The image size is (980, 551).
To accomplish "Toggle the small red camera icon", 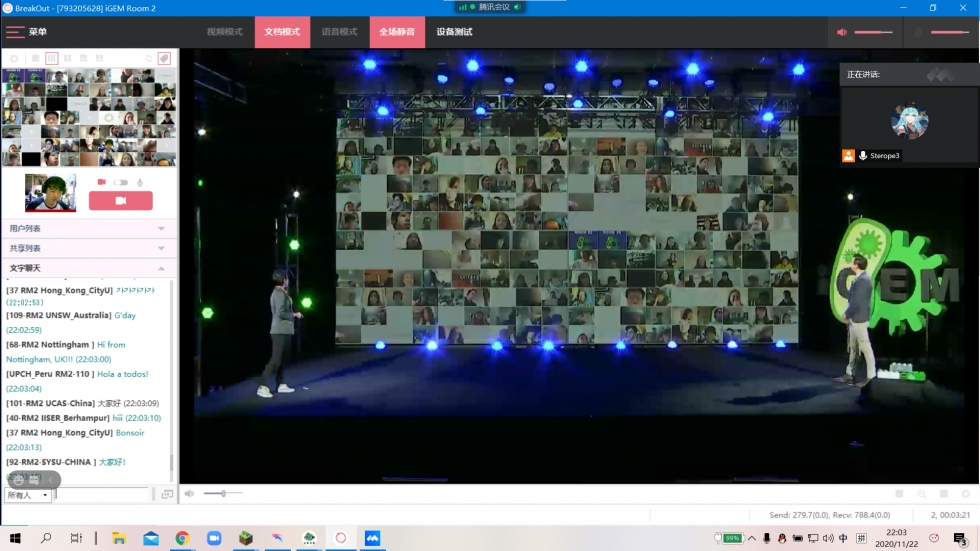I will pos(101,182).
